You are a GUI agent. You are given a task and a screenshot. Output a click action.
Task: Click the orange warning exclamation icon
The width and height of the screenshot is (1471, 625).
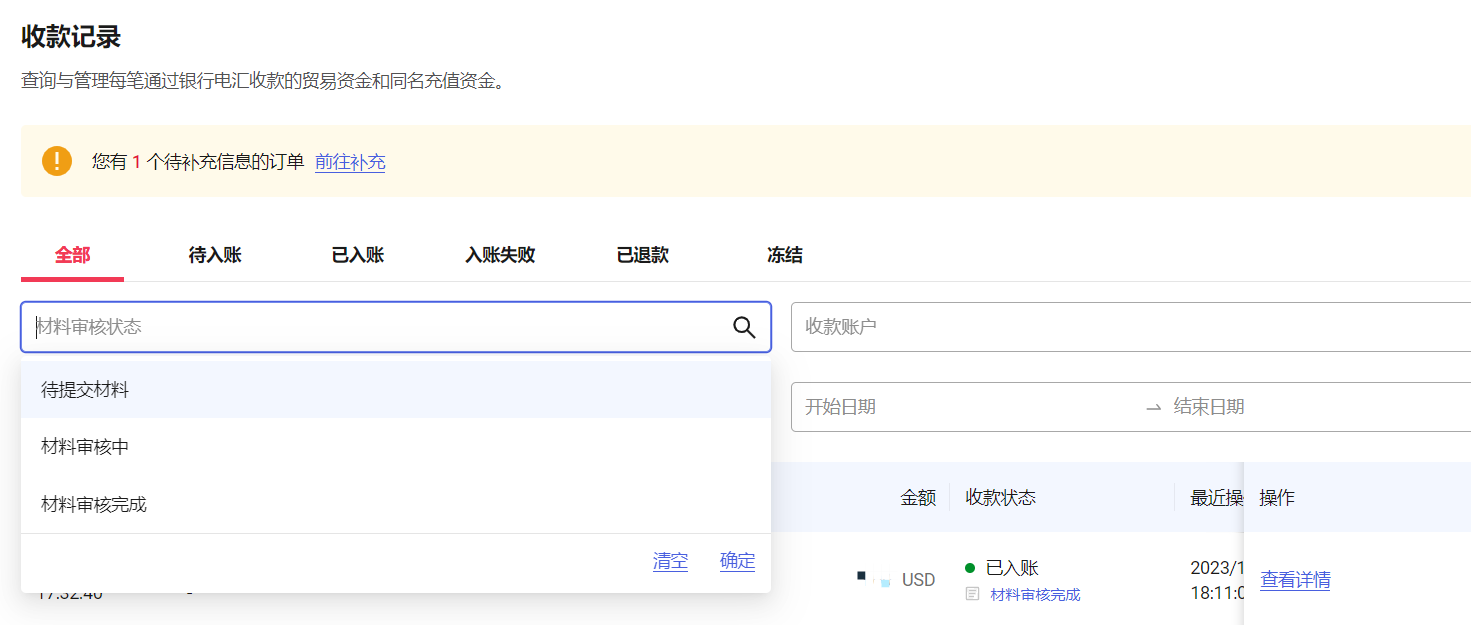pos(57,161)
